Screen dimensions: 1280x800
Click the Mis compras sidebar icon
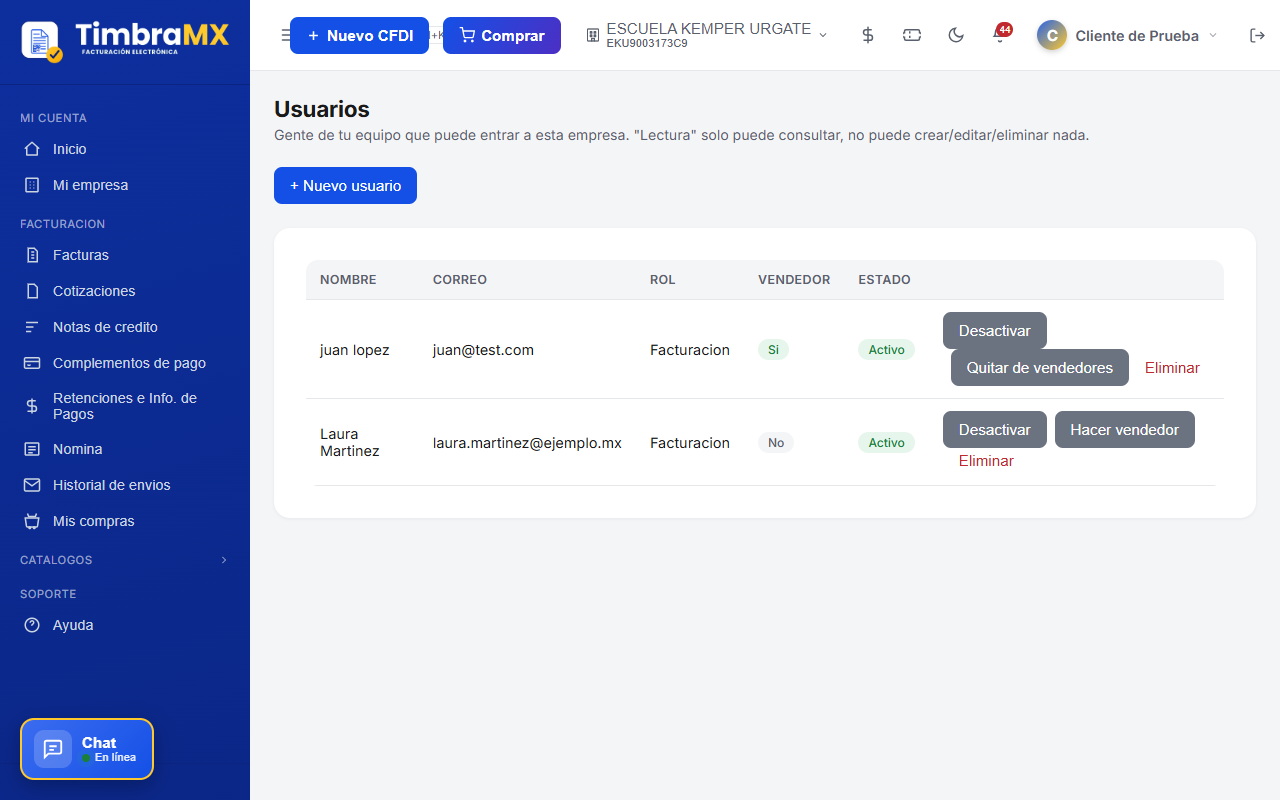coord(32,521)
